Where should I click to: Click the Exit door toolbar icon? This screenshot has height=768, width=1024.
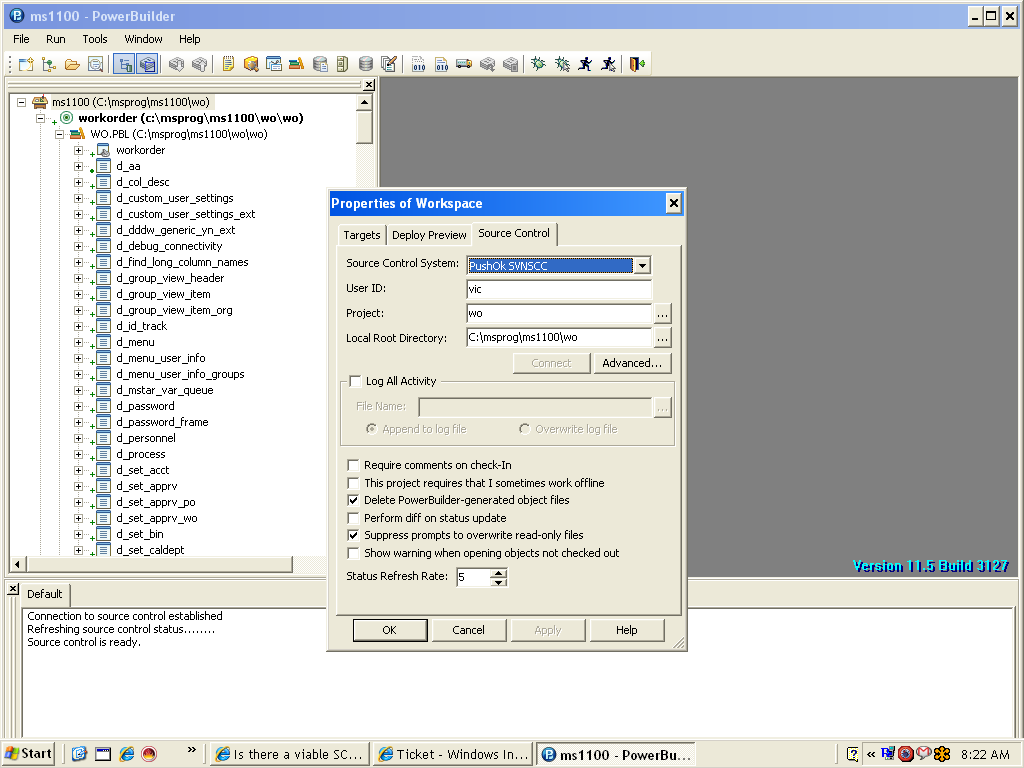click(x=637, y=64)
